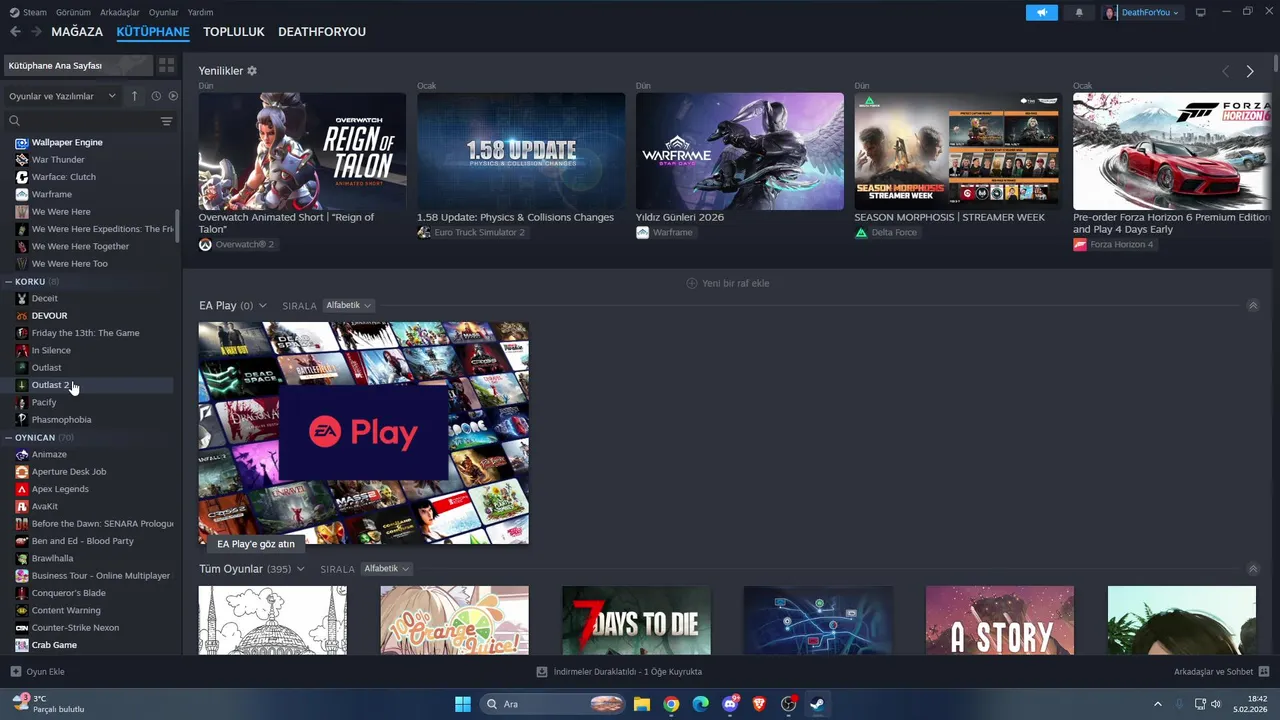
Task: Open Discord from the taskbar
Action: pos(730,704)
